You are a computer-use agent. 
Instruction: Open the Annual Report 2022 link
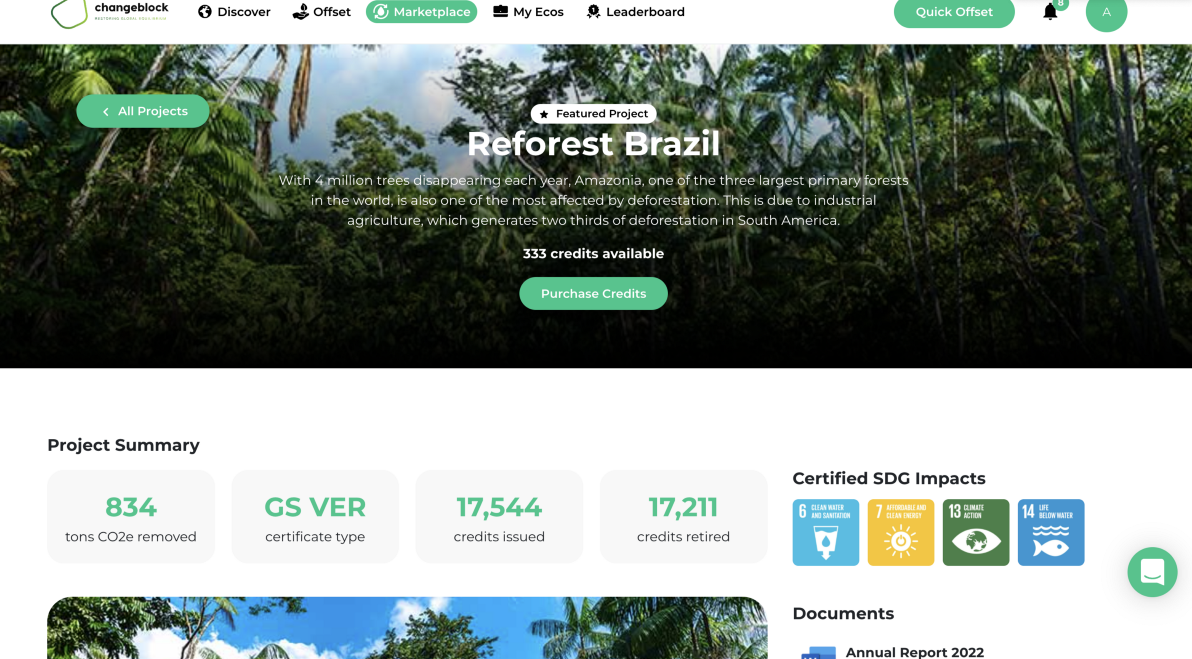915,652
